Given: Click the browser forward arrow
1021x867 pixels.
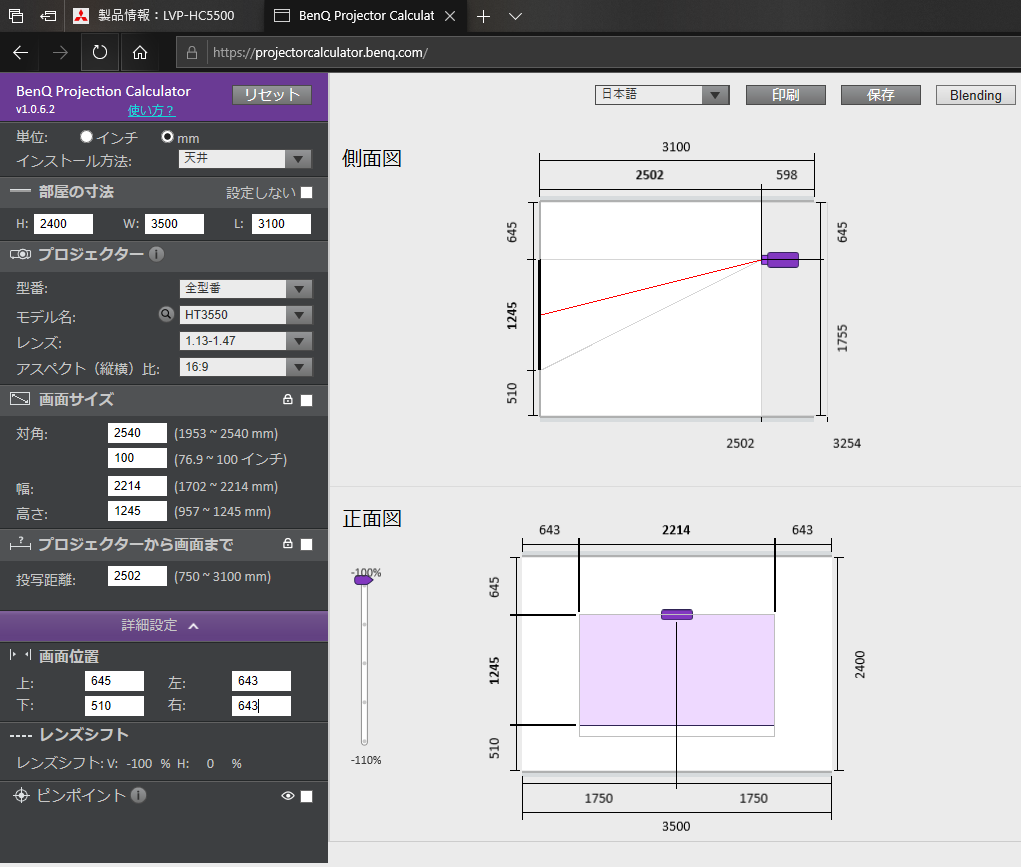Looking at the screenshot, I should tap(60, 53).
